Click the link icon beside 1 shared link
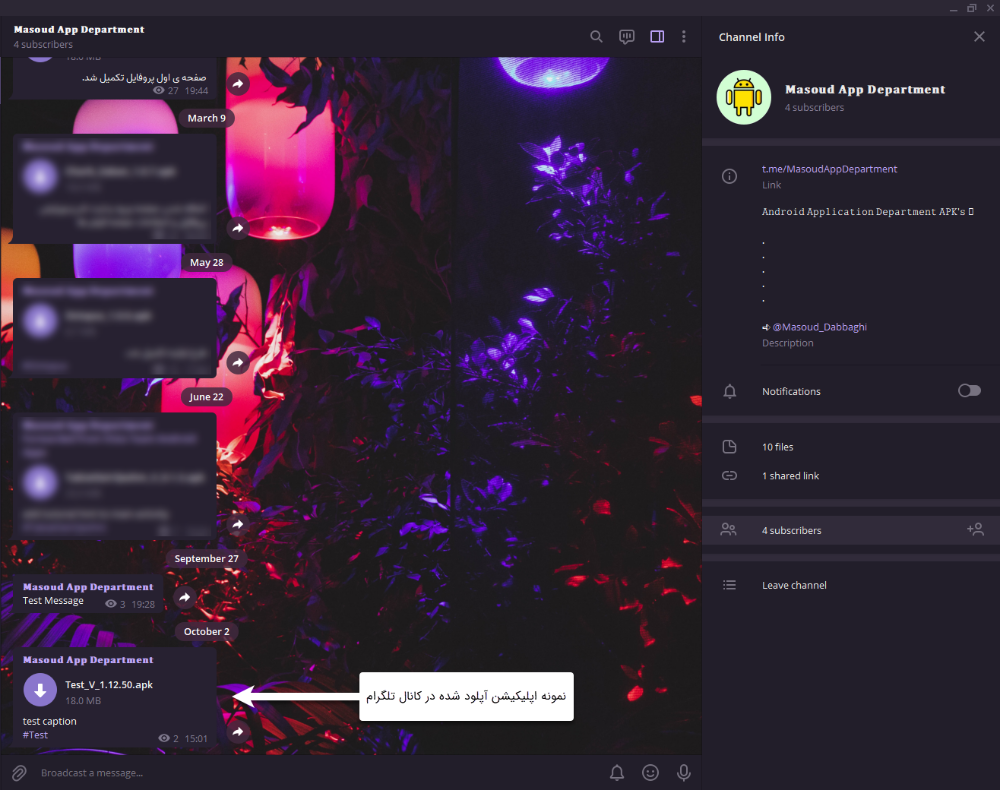Viewport: 1000px width, 790px height. click(729, 476)
